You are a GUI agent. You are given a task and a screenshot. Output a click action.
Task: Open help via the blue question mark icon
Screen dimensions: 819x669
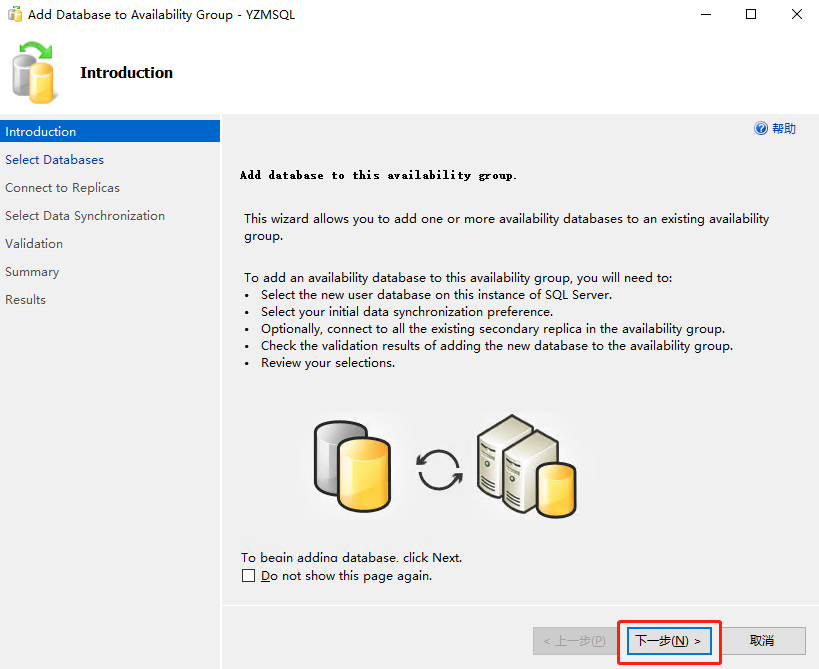click(761, 129)
